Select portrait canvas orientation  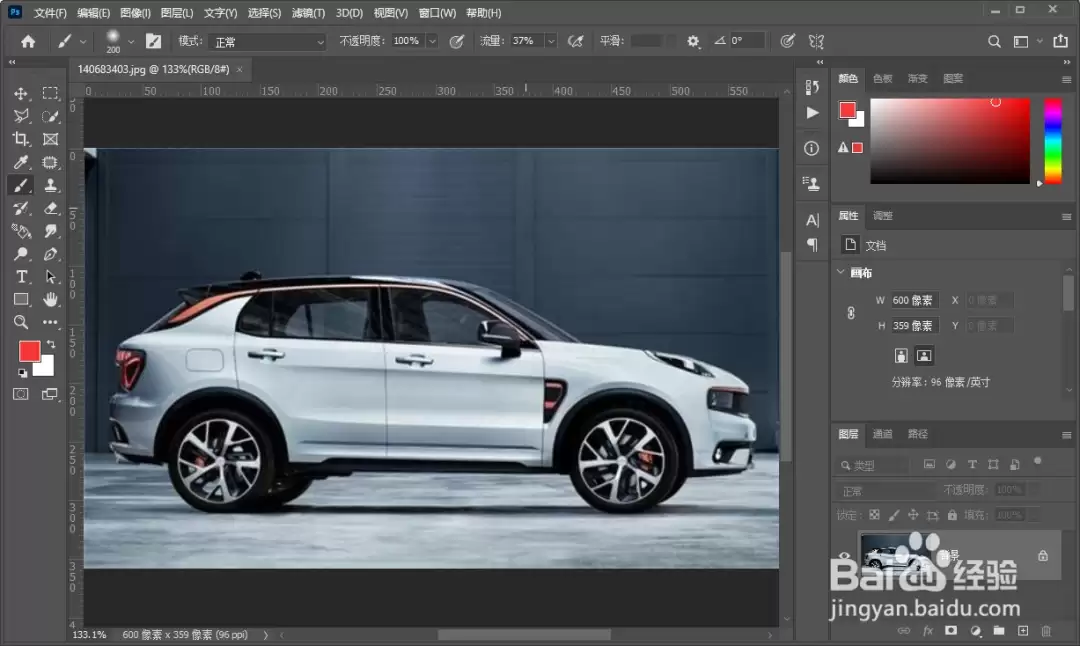(x=901, y=355)
